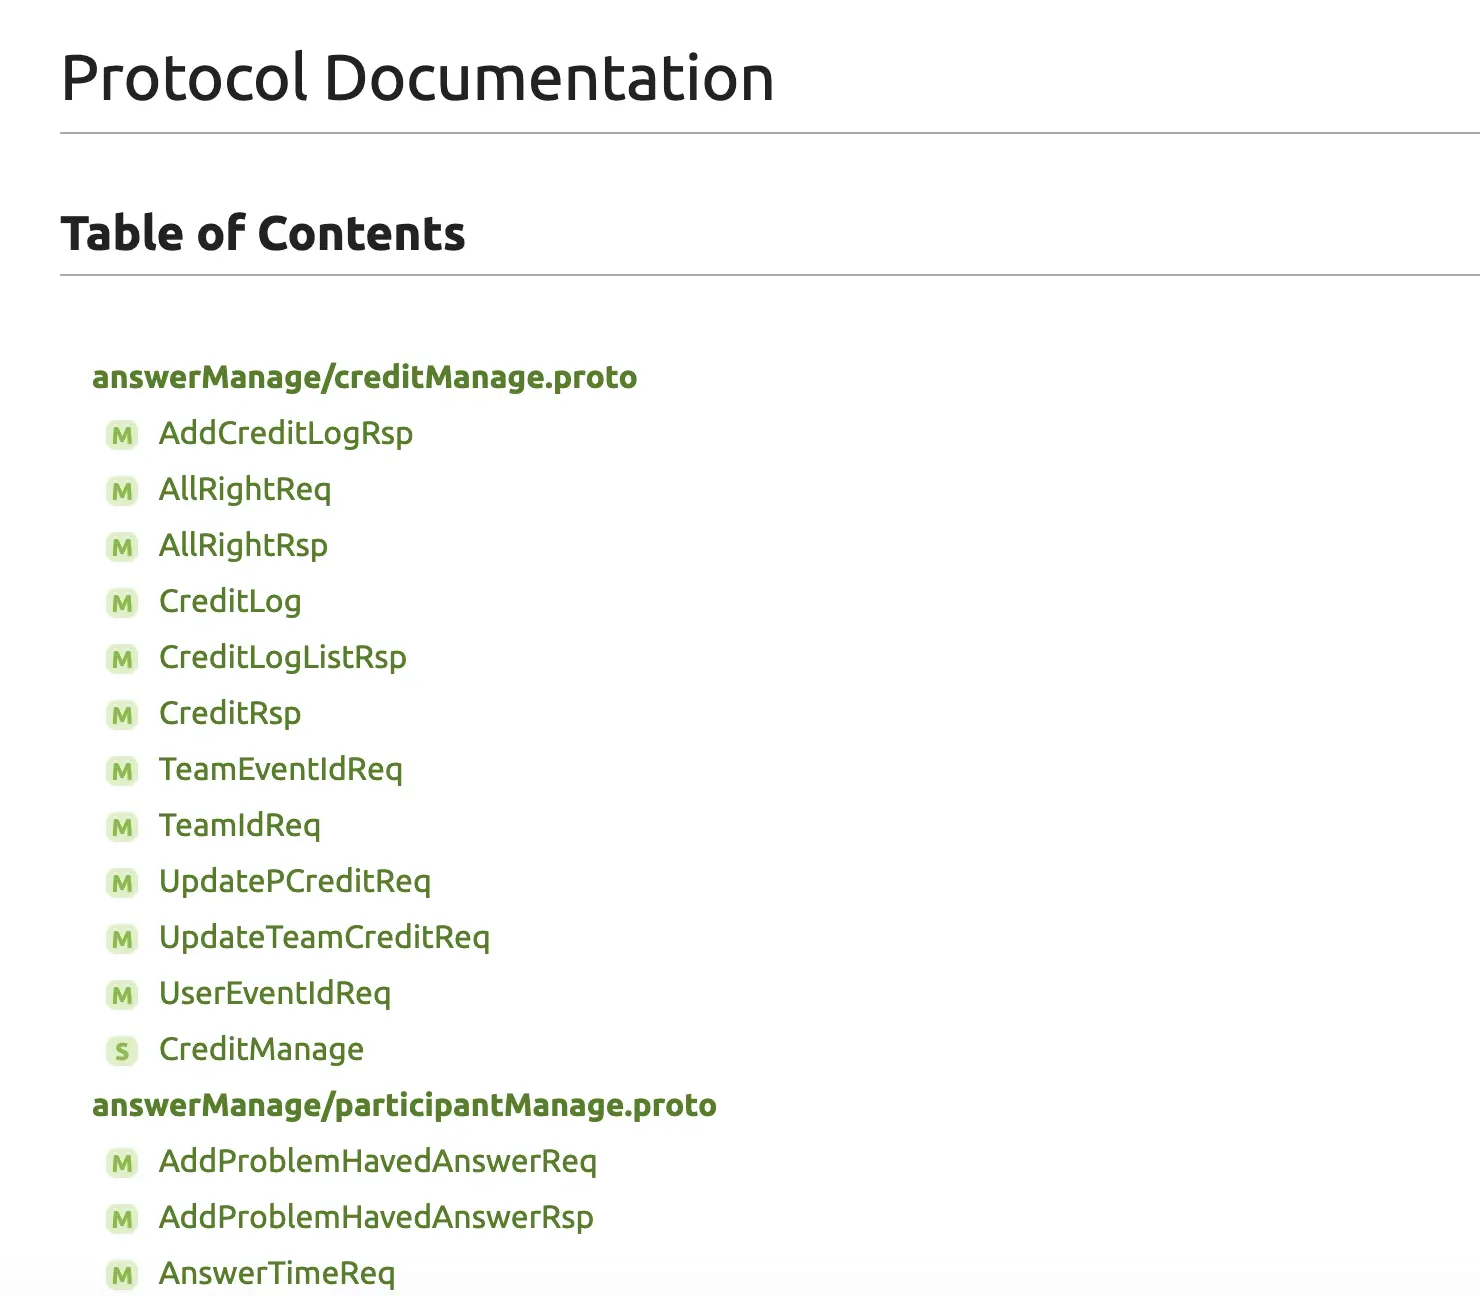Open the CreditRsp message link

tap(230, 713)
